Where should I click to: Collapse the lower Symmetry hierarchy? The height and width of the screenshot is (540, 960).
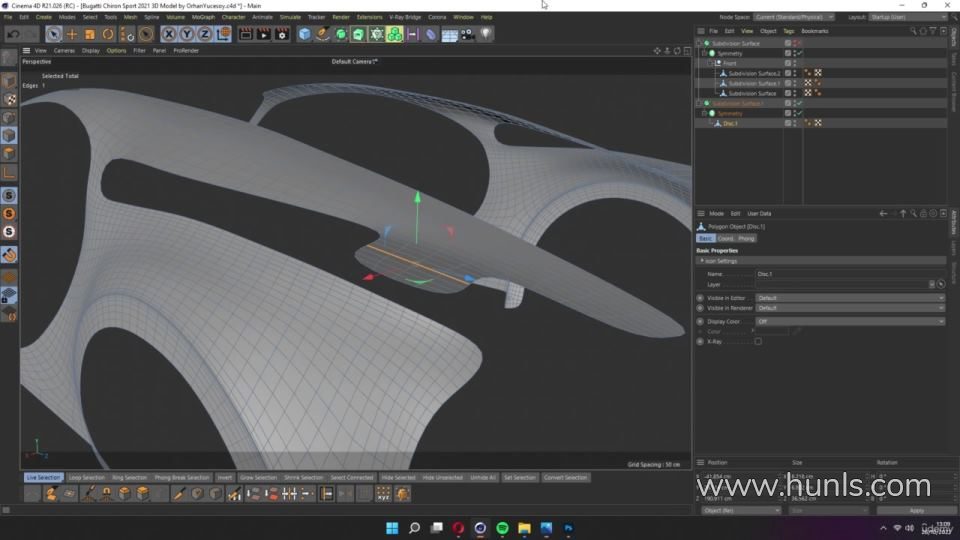pyautogui.click(x=705, y=113)
